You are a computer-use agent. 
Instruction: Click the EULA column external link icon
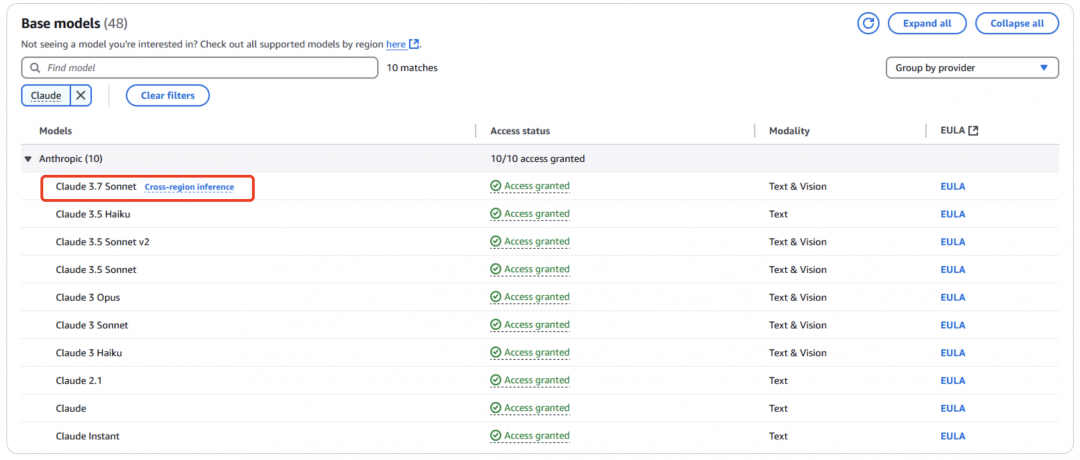(973, 131)
